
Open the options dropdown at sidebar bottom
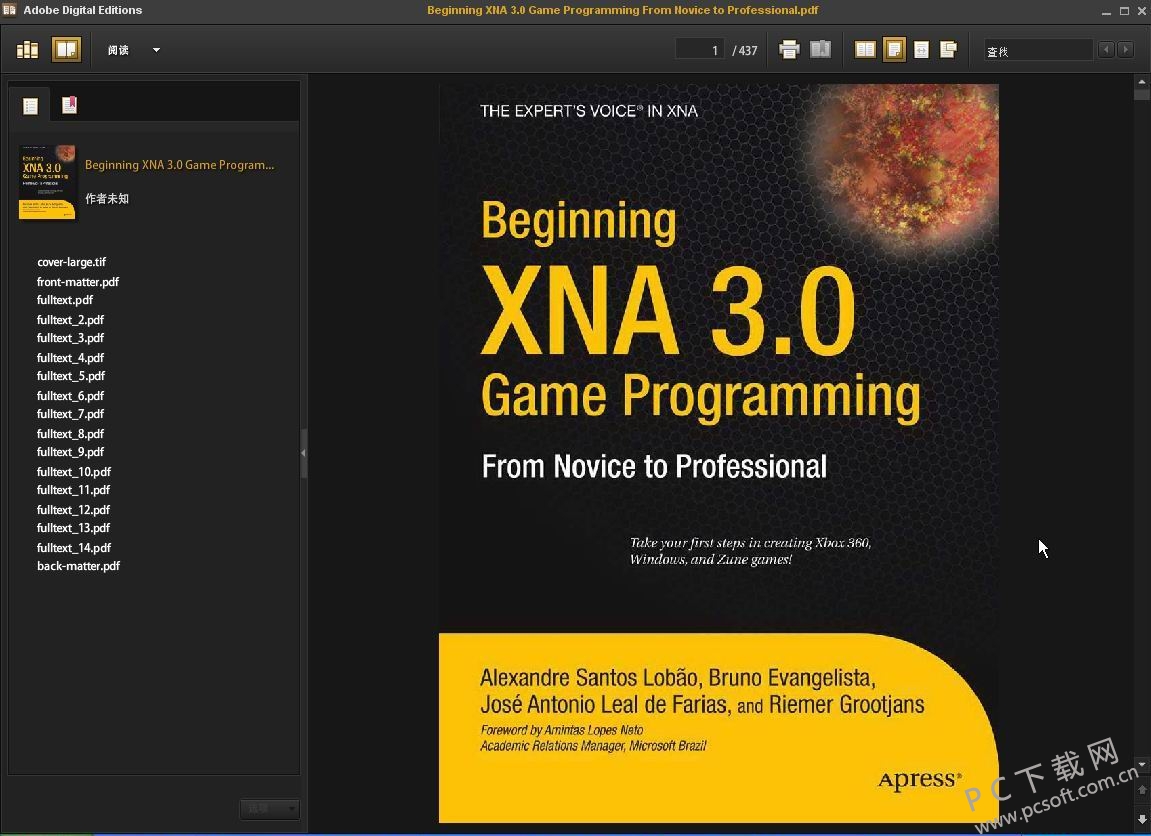(269, 809)
